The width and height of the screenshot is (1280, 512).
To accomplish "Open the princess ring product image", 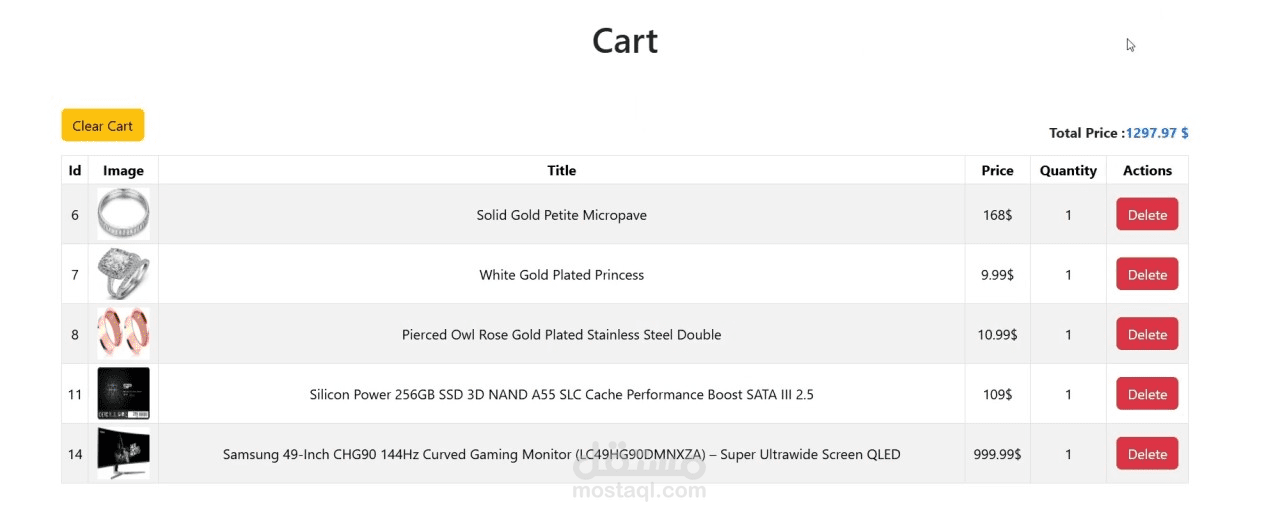I will click(x=124, y=274).
